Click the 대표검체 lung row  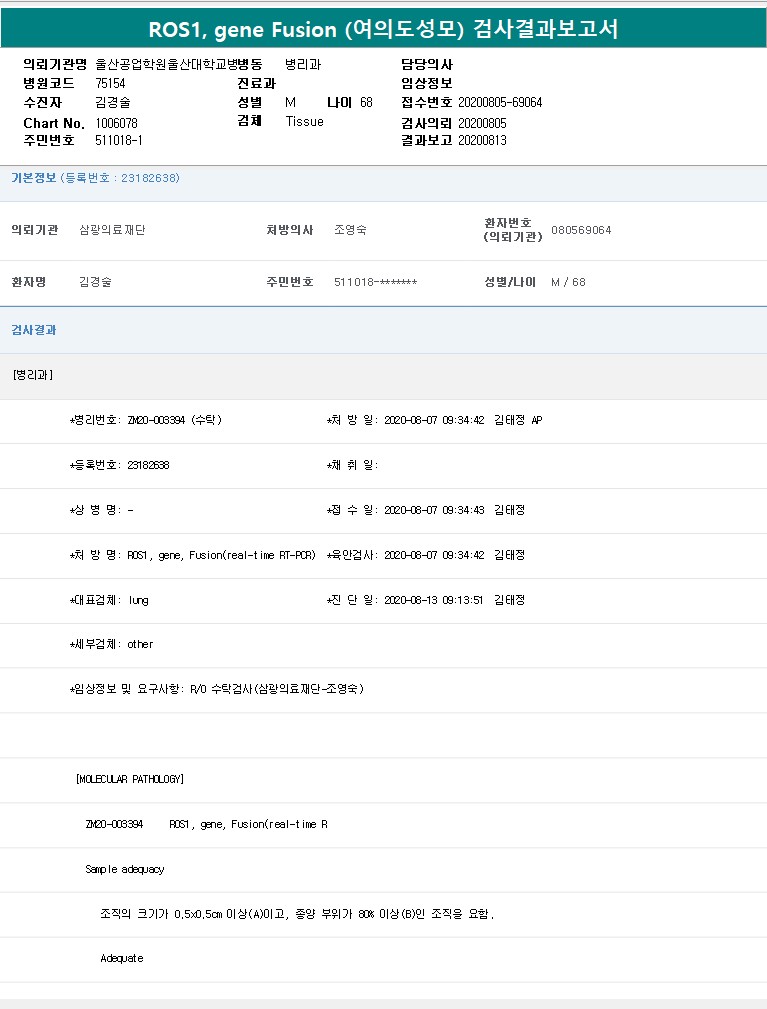point(108,600)
